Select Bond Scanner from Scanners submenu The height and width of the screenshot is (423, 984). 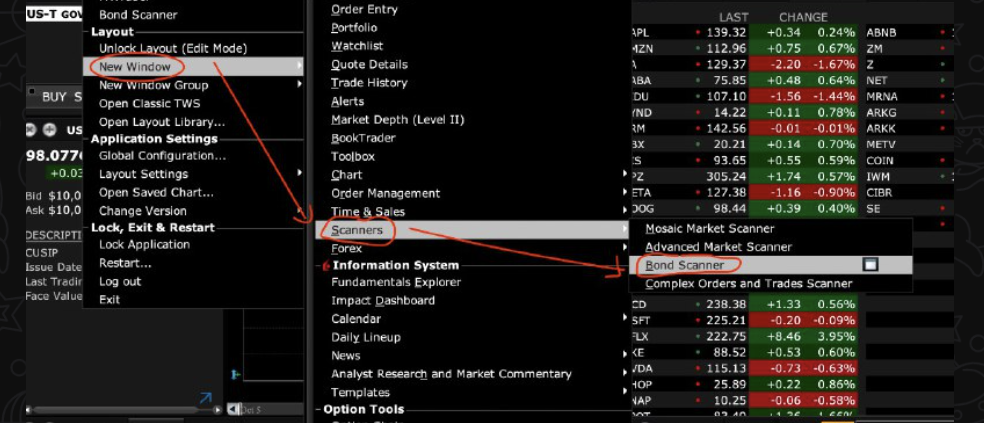click(x=685, y=265)
